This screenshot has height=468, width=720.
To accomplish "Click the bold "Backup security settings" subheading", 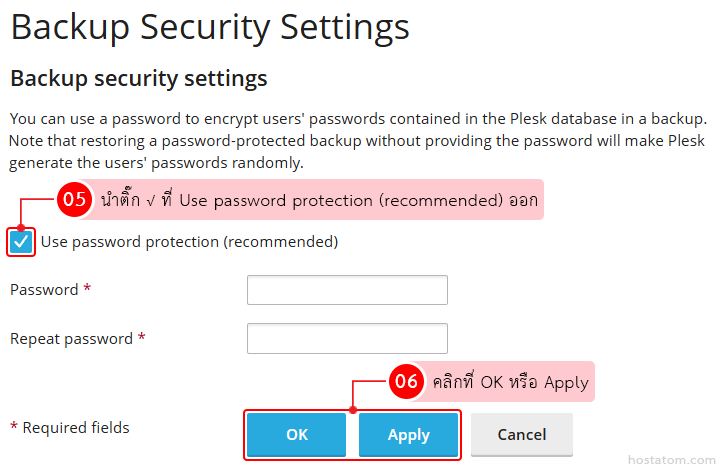I will pyautogui.click(x=138, y=77).
